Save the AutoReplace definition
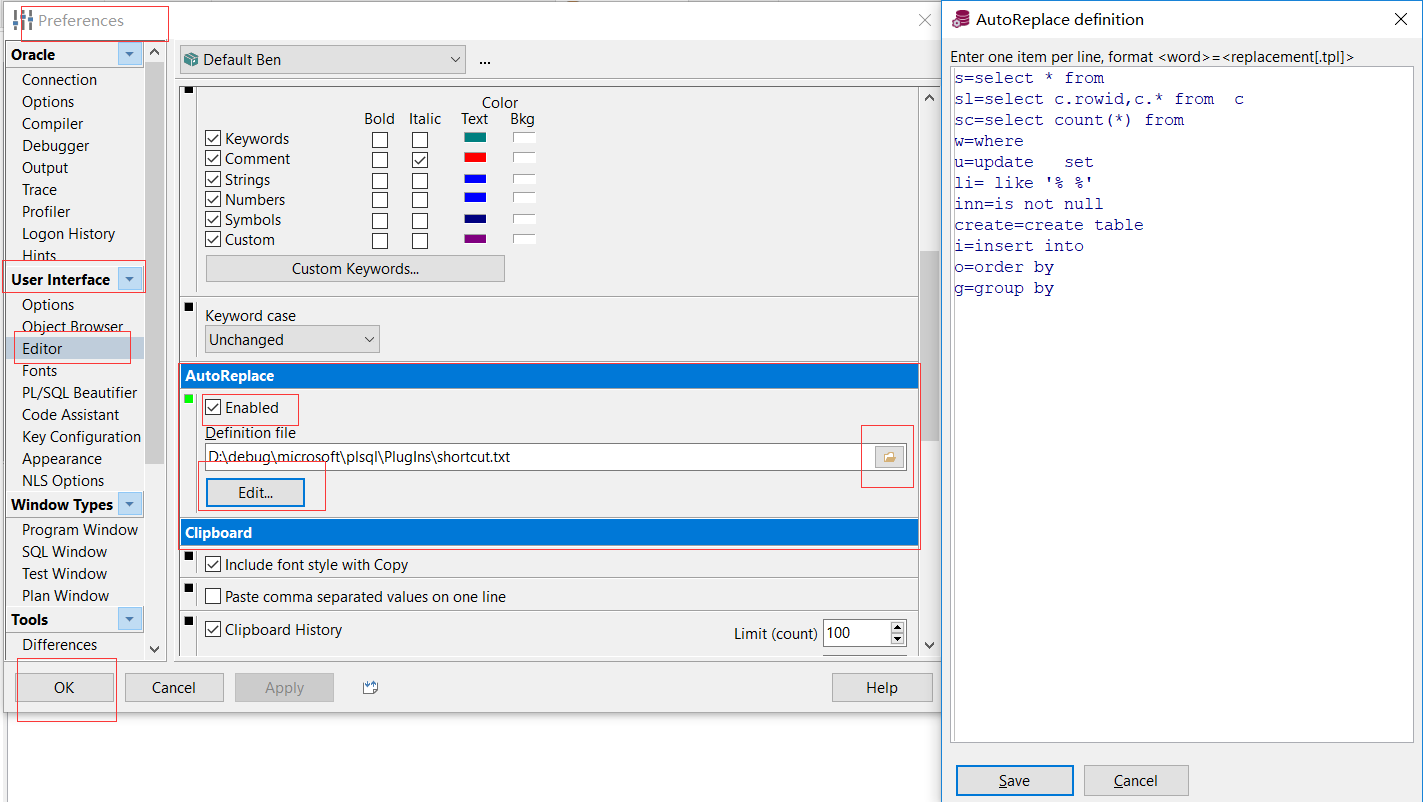The image size is (1423, 802). pyautogui.click(x=1014, y=780)
